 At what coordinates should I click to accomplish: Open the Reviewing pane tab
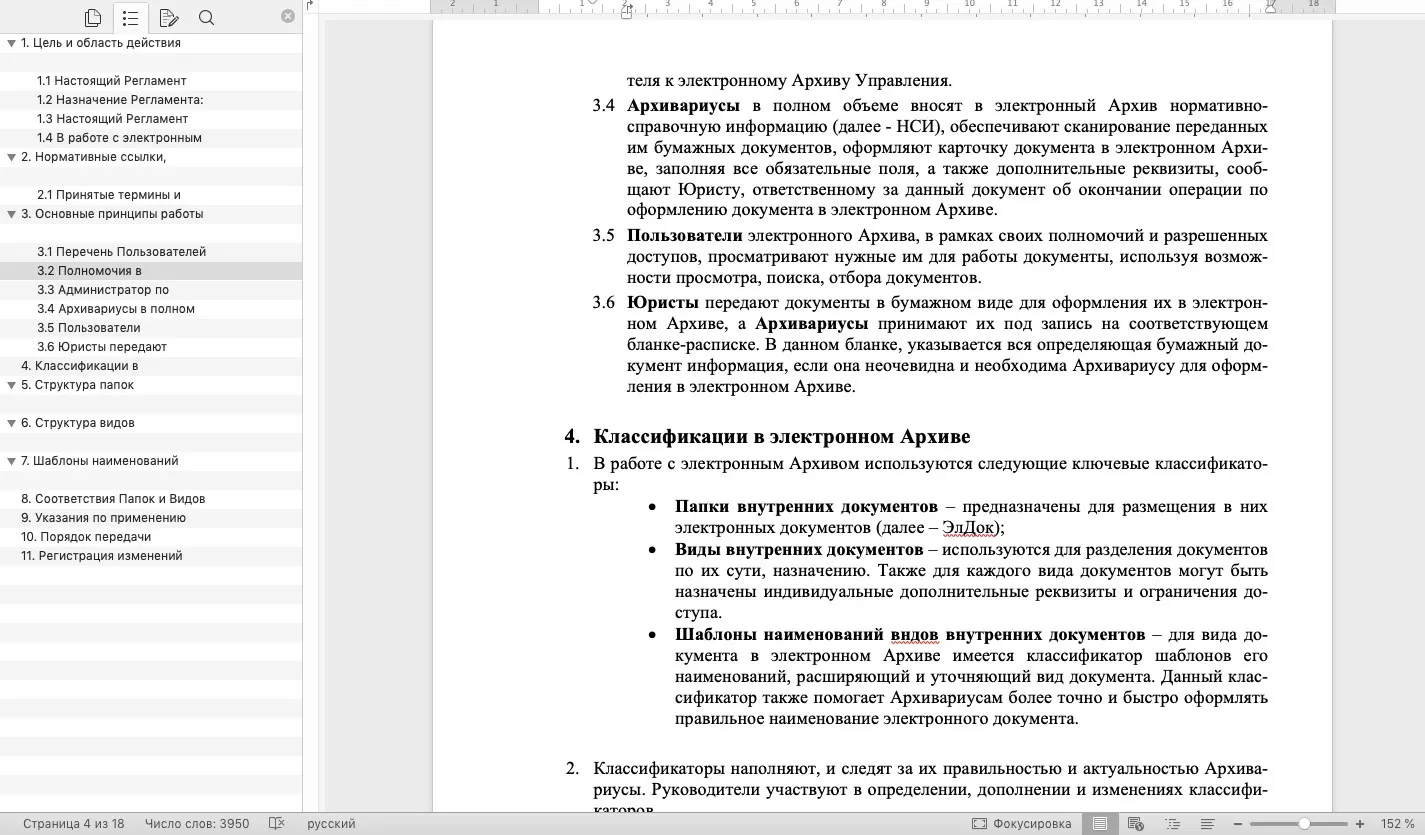click(168, 17)
